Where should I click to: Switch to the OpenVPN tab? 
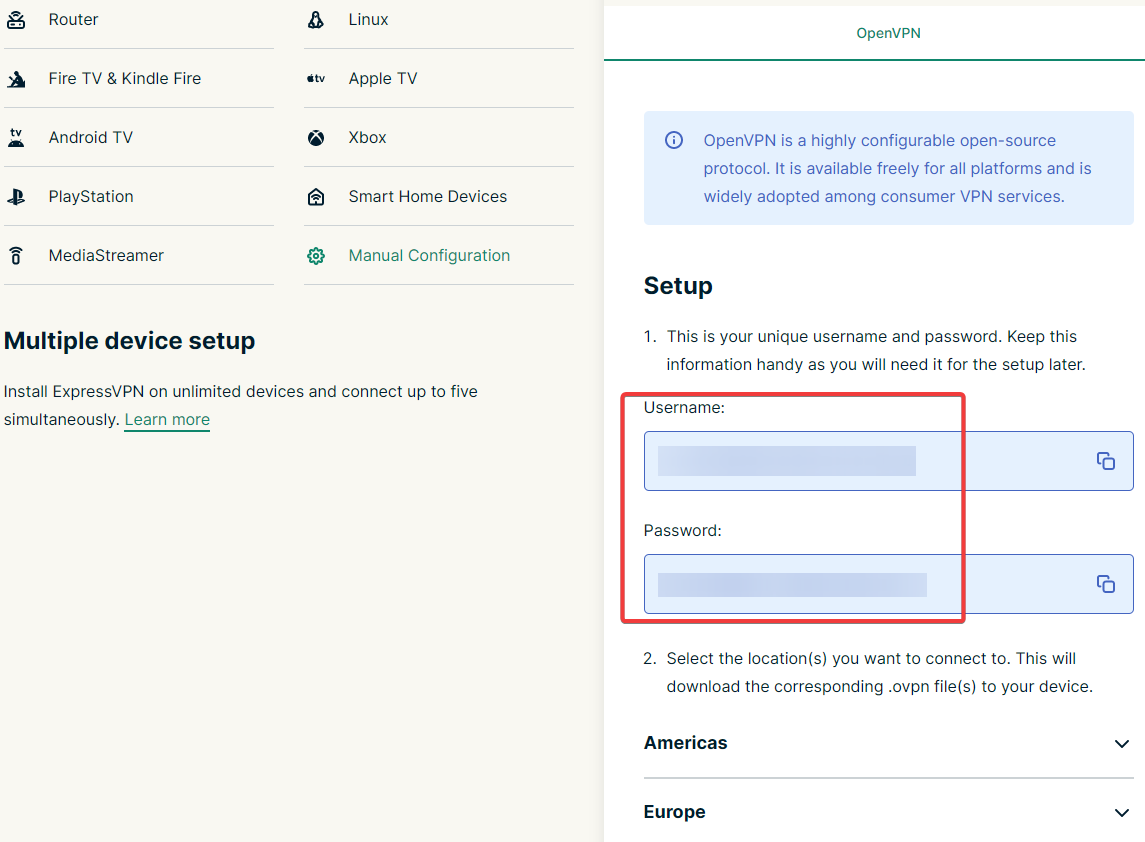click(888, 33)
